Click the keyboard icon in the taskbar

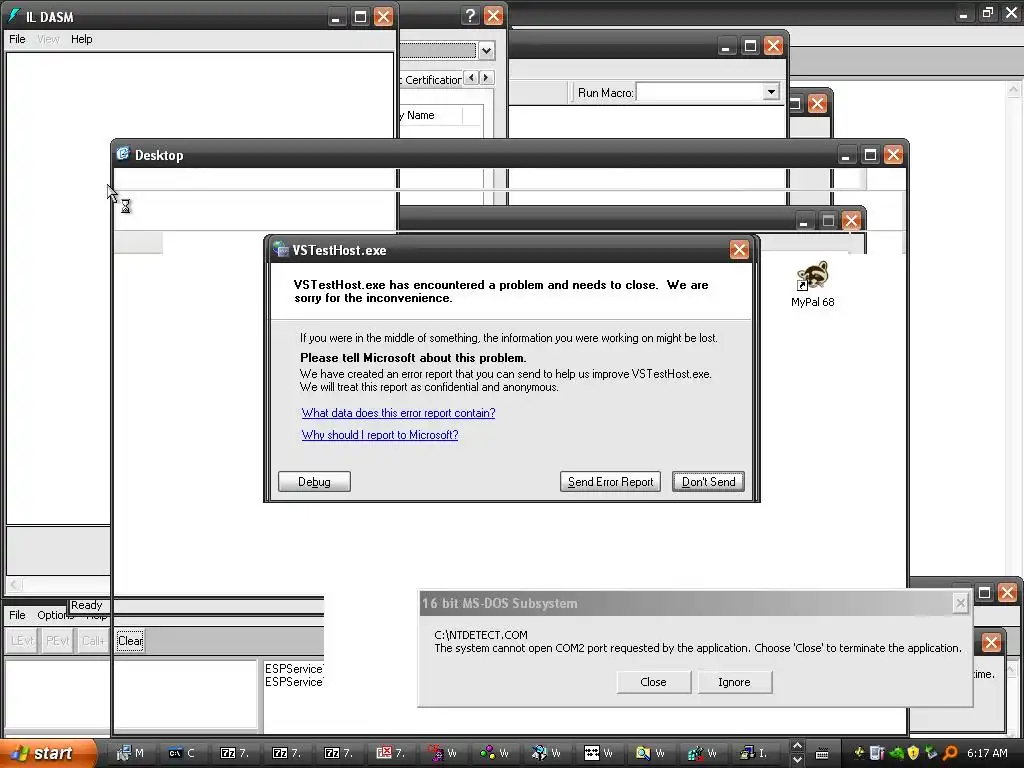click(822, 754)
